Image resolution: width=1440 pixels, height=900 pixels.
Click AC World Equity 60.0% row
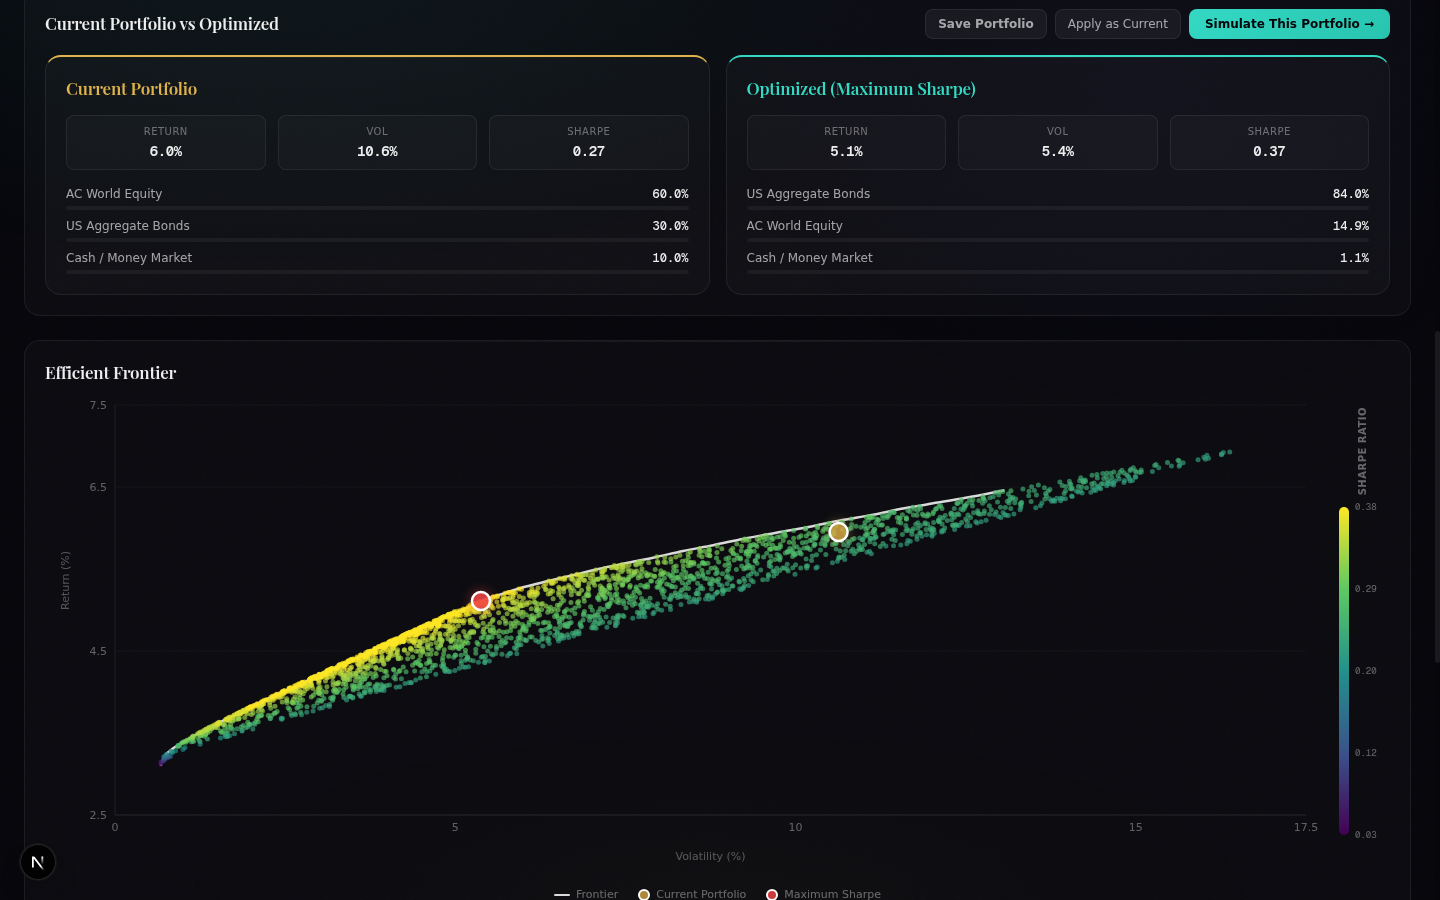pos(377,197)
